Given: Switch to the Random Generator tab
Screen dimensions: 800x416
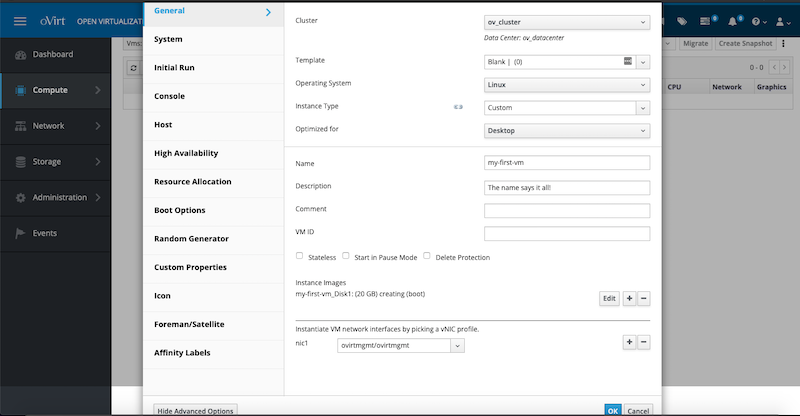Looking at the screenshot, I should click(213, 240).
